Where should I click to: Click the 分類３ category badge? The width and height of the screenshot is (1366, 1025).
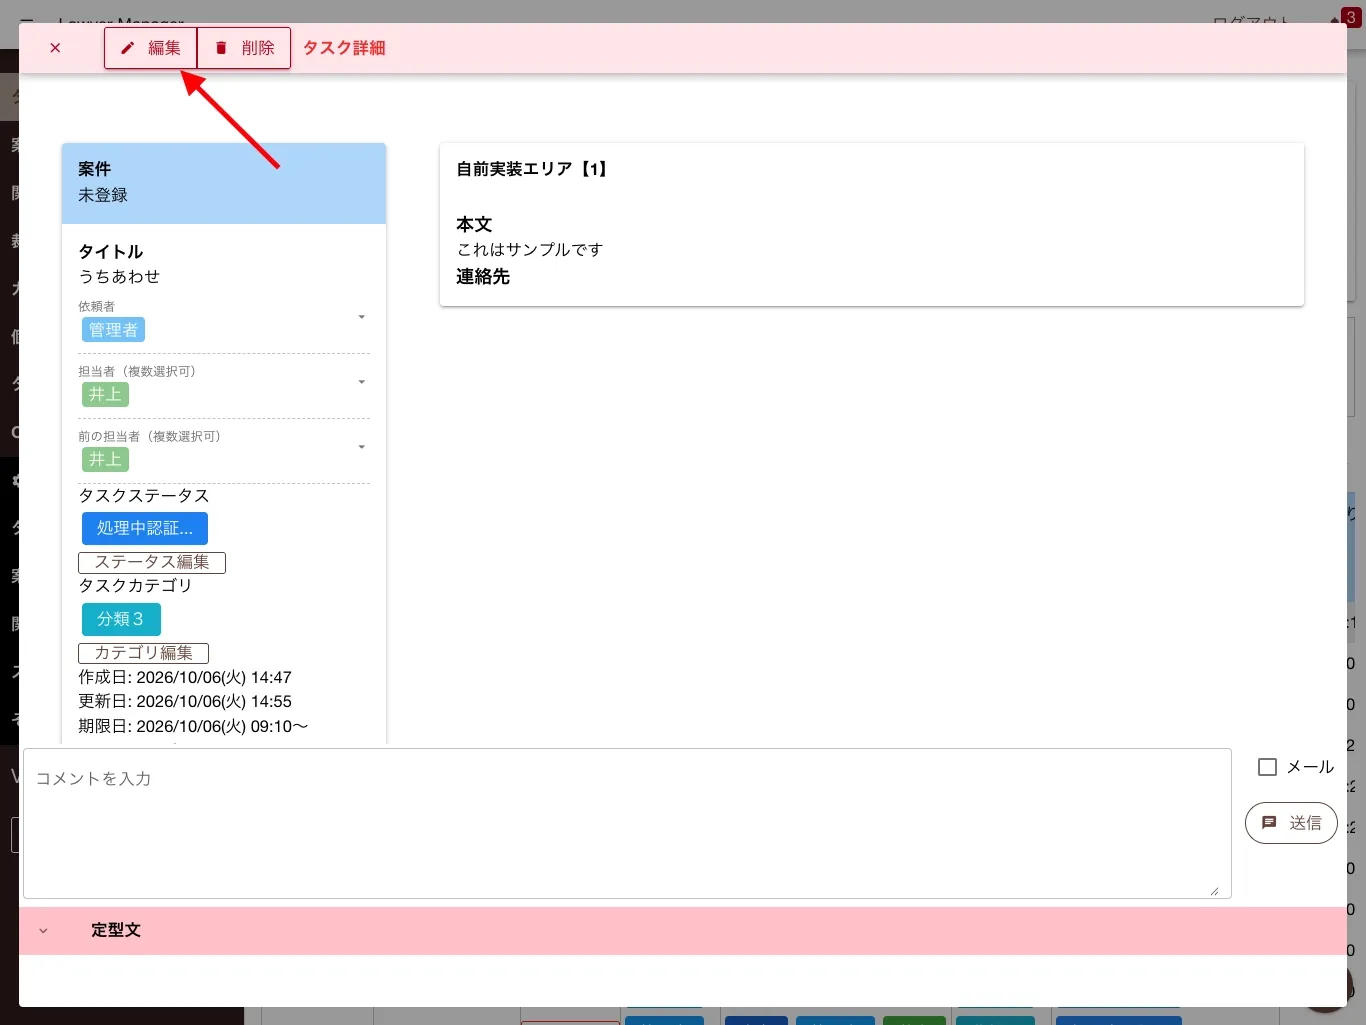click(x=121, y=619)
